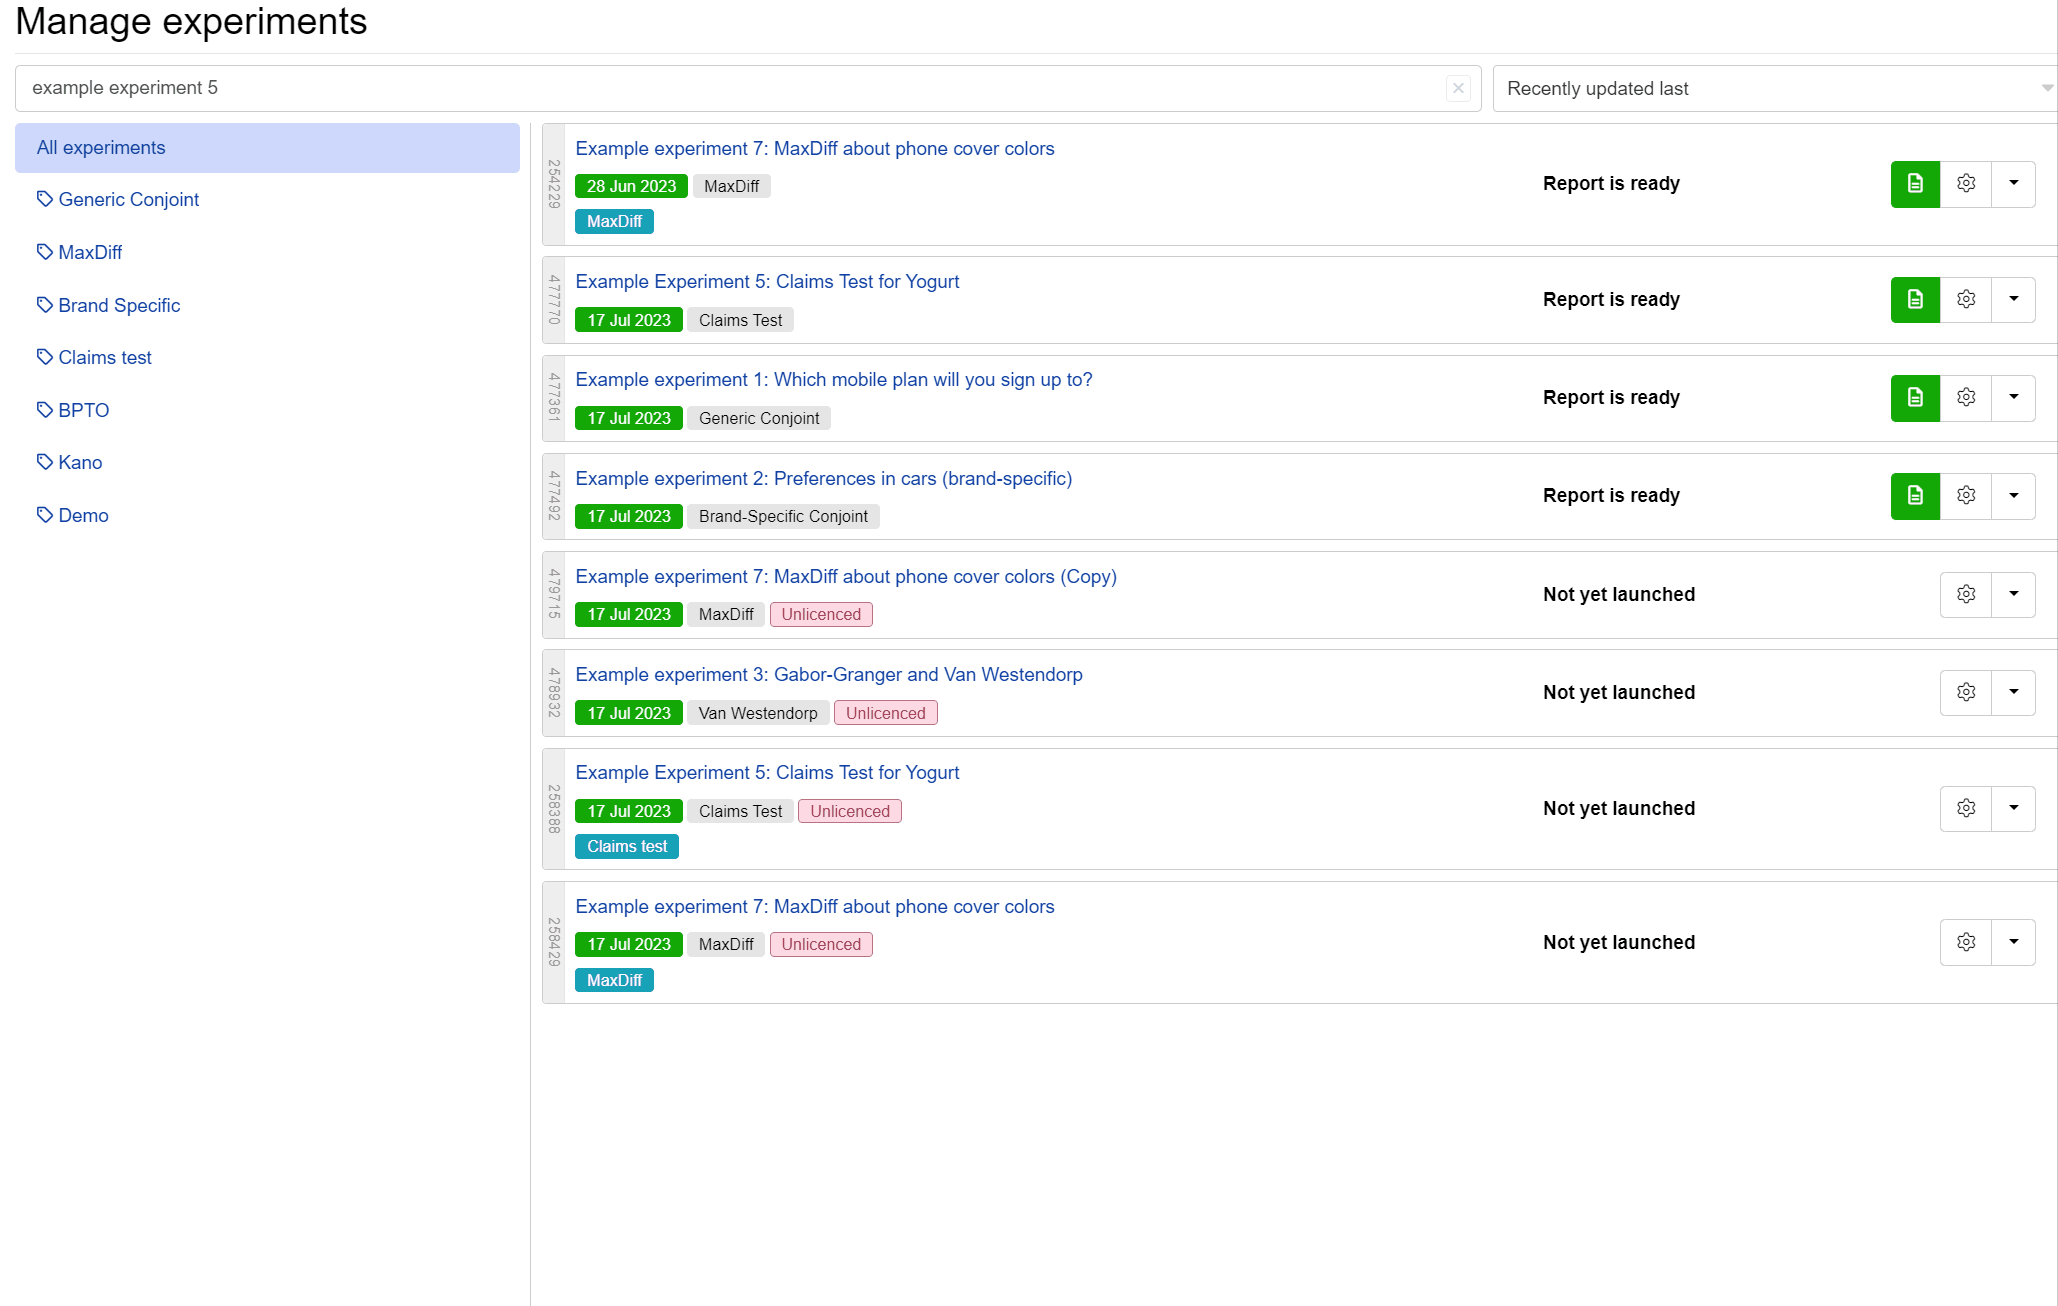This screenshot has height=1306, width=2058.
Task: Select All experiments filter
Action: [x=267, y=148]
